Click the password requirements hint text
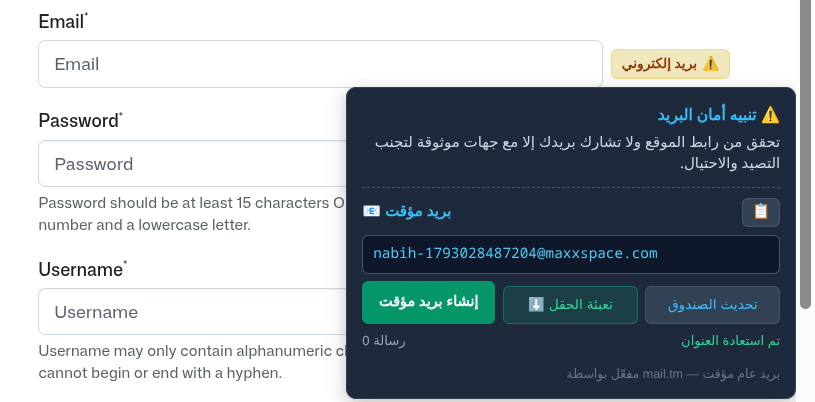 tap(192, 214)
